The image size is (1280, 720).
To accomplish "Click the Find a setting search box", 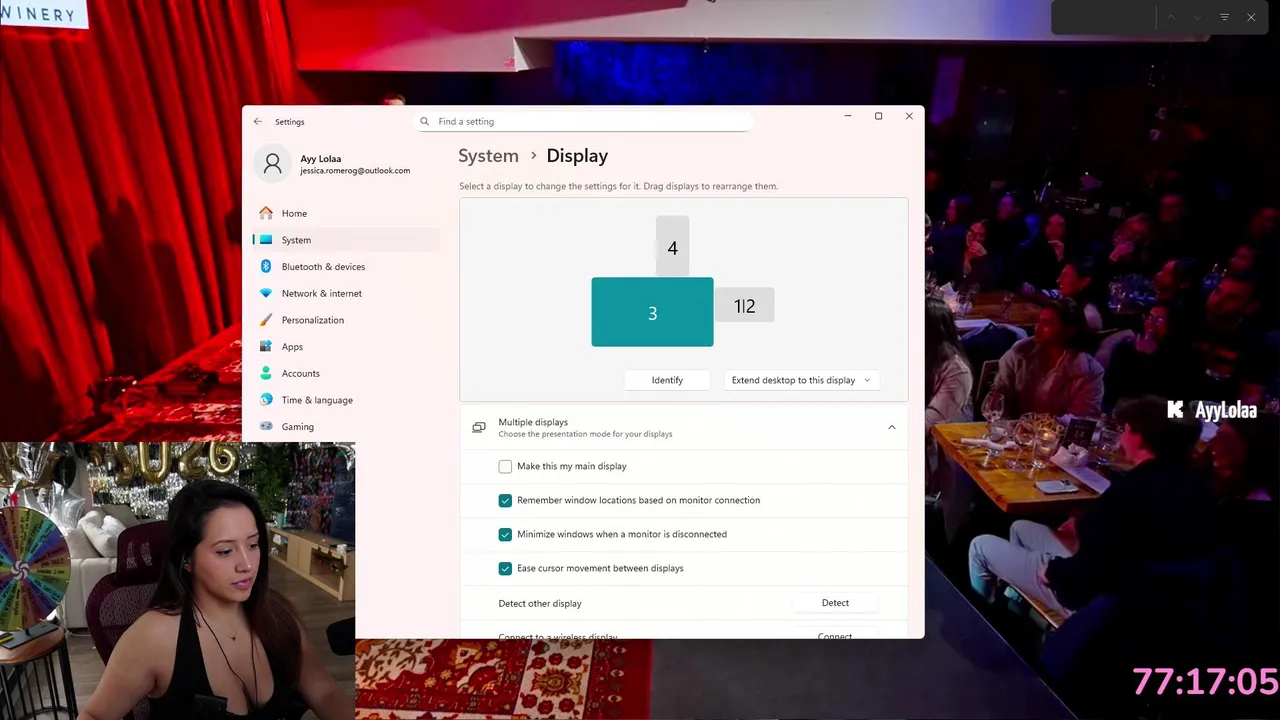I will point(583,122).
